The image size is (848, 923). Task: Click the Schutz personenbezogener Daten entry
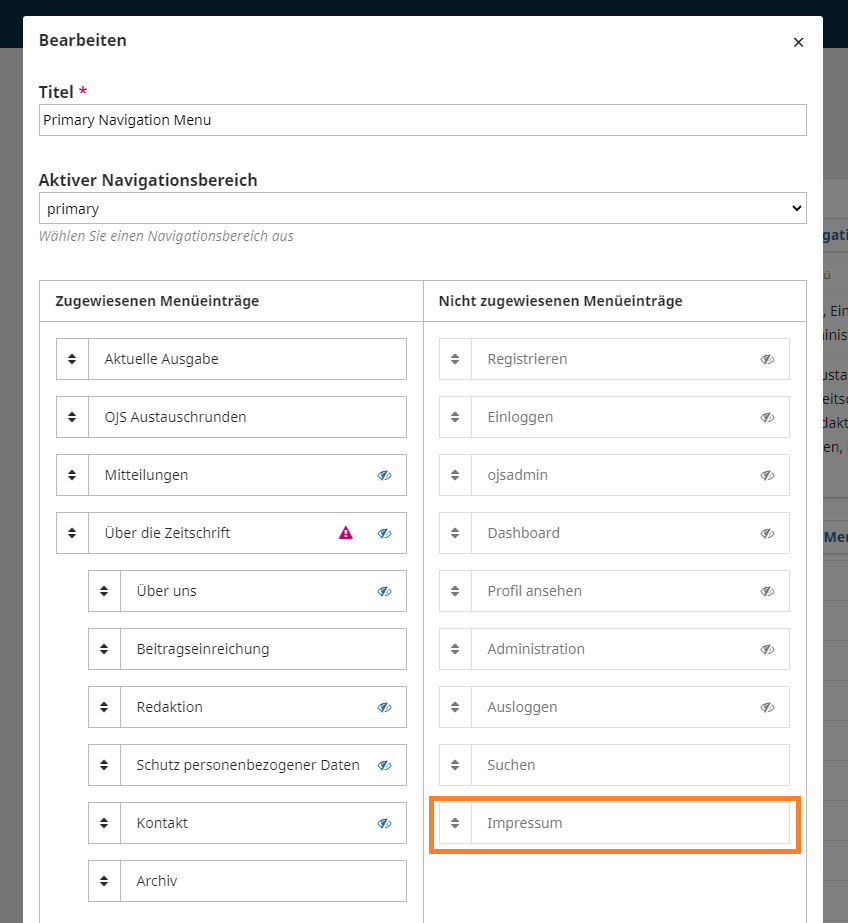pos(248,765)
